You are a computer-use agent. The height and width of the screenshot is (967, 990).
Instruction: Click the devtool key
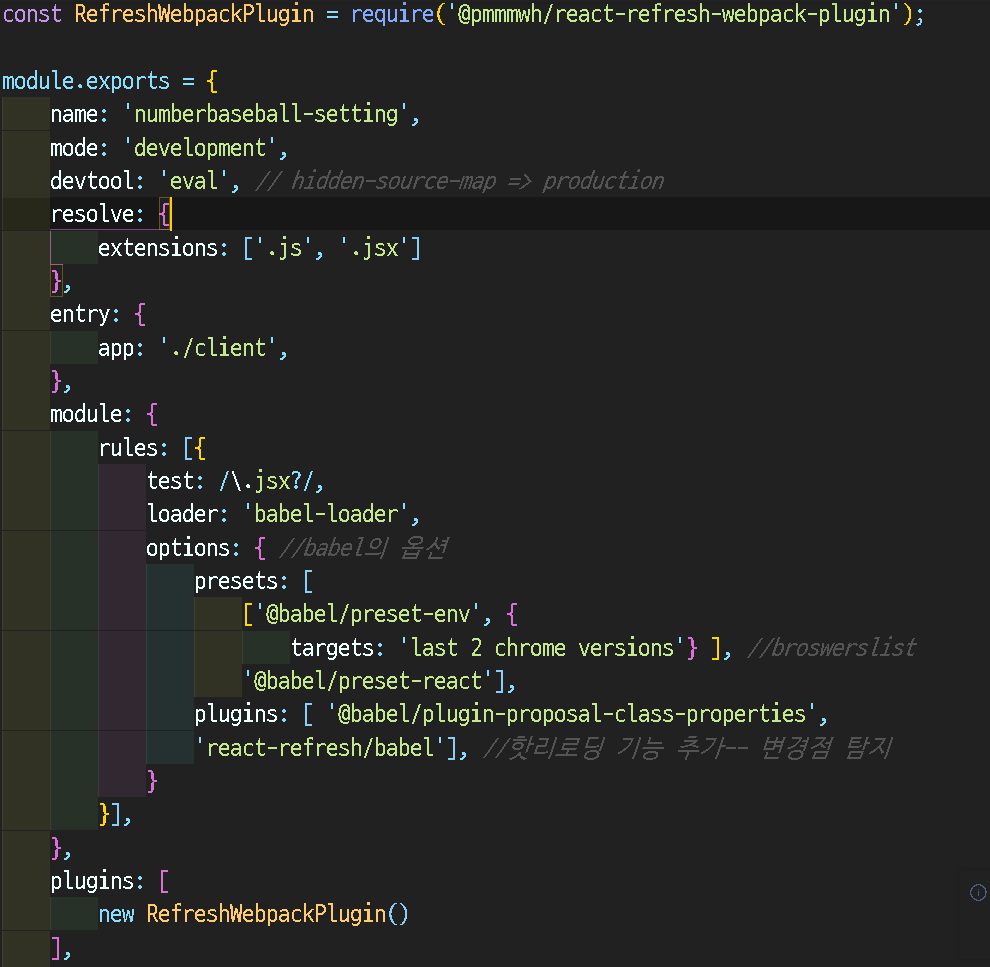point(92,181)
